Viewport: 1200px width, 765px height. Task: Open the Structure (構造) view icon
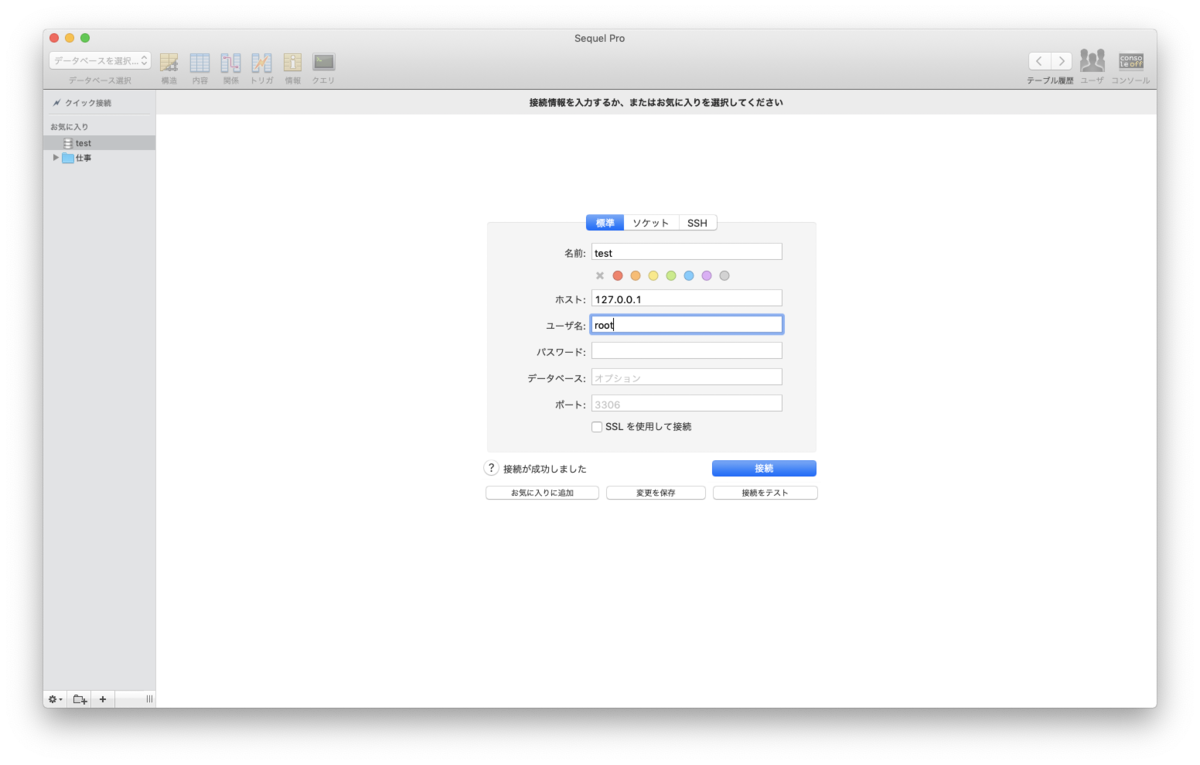click(169, 62)
